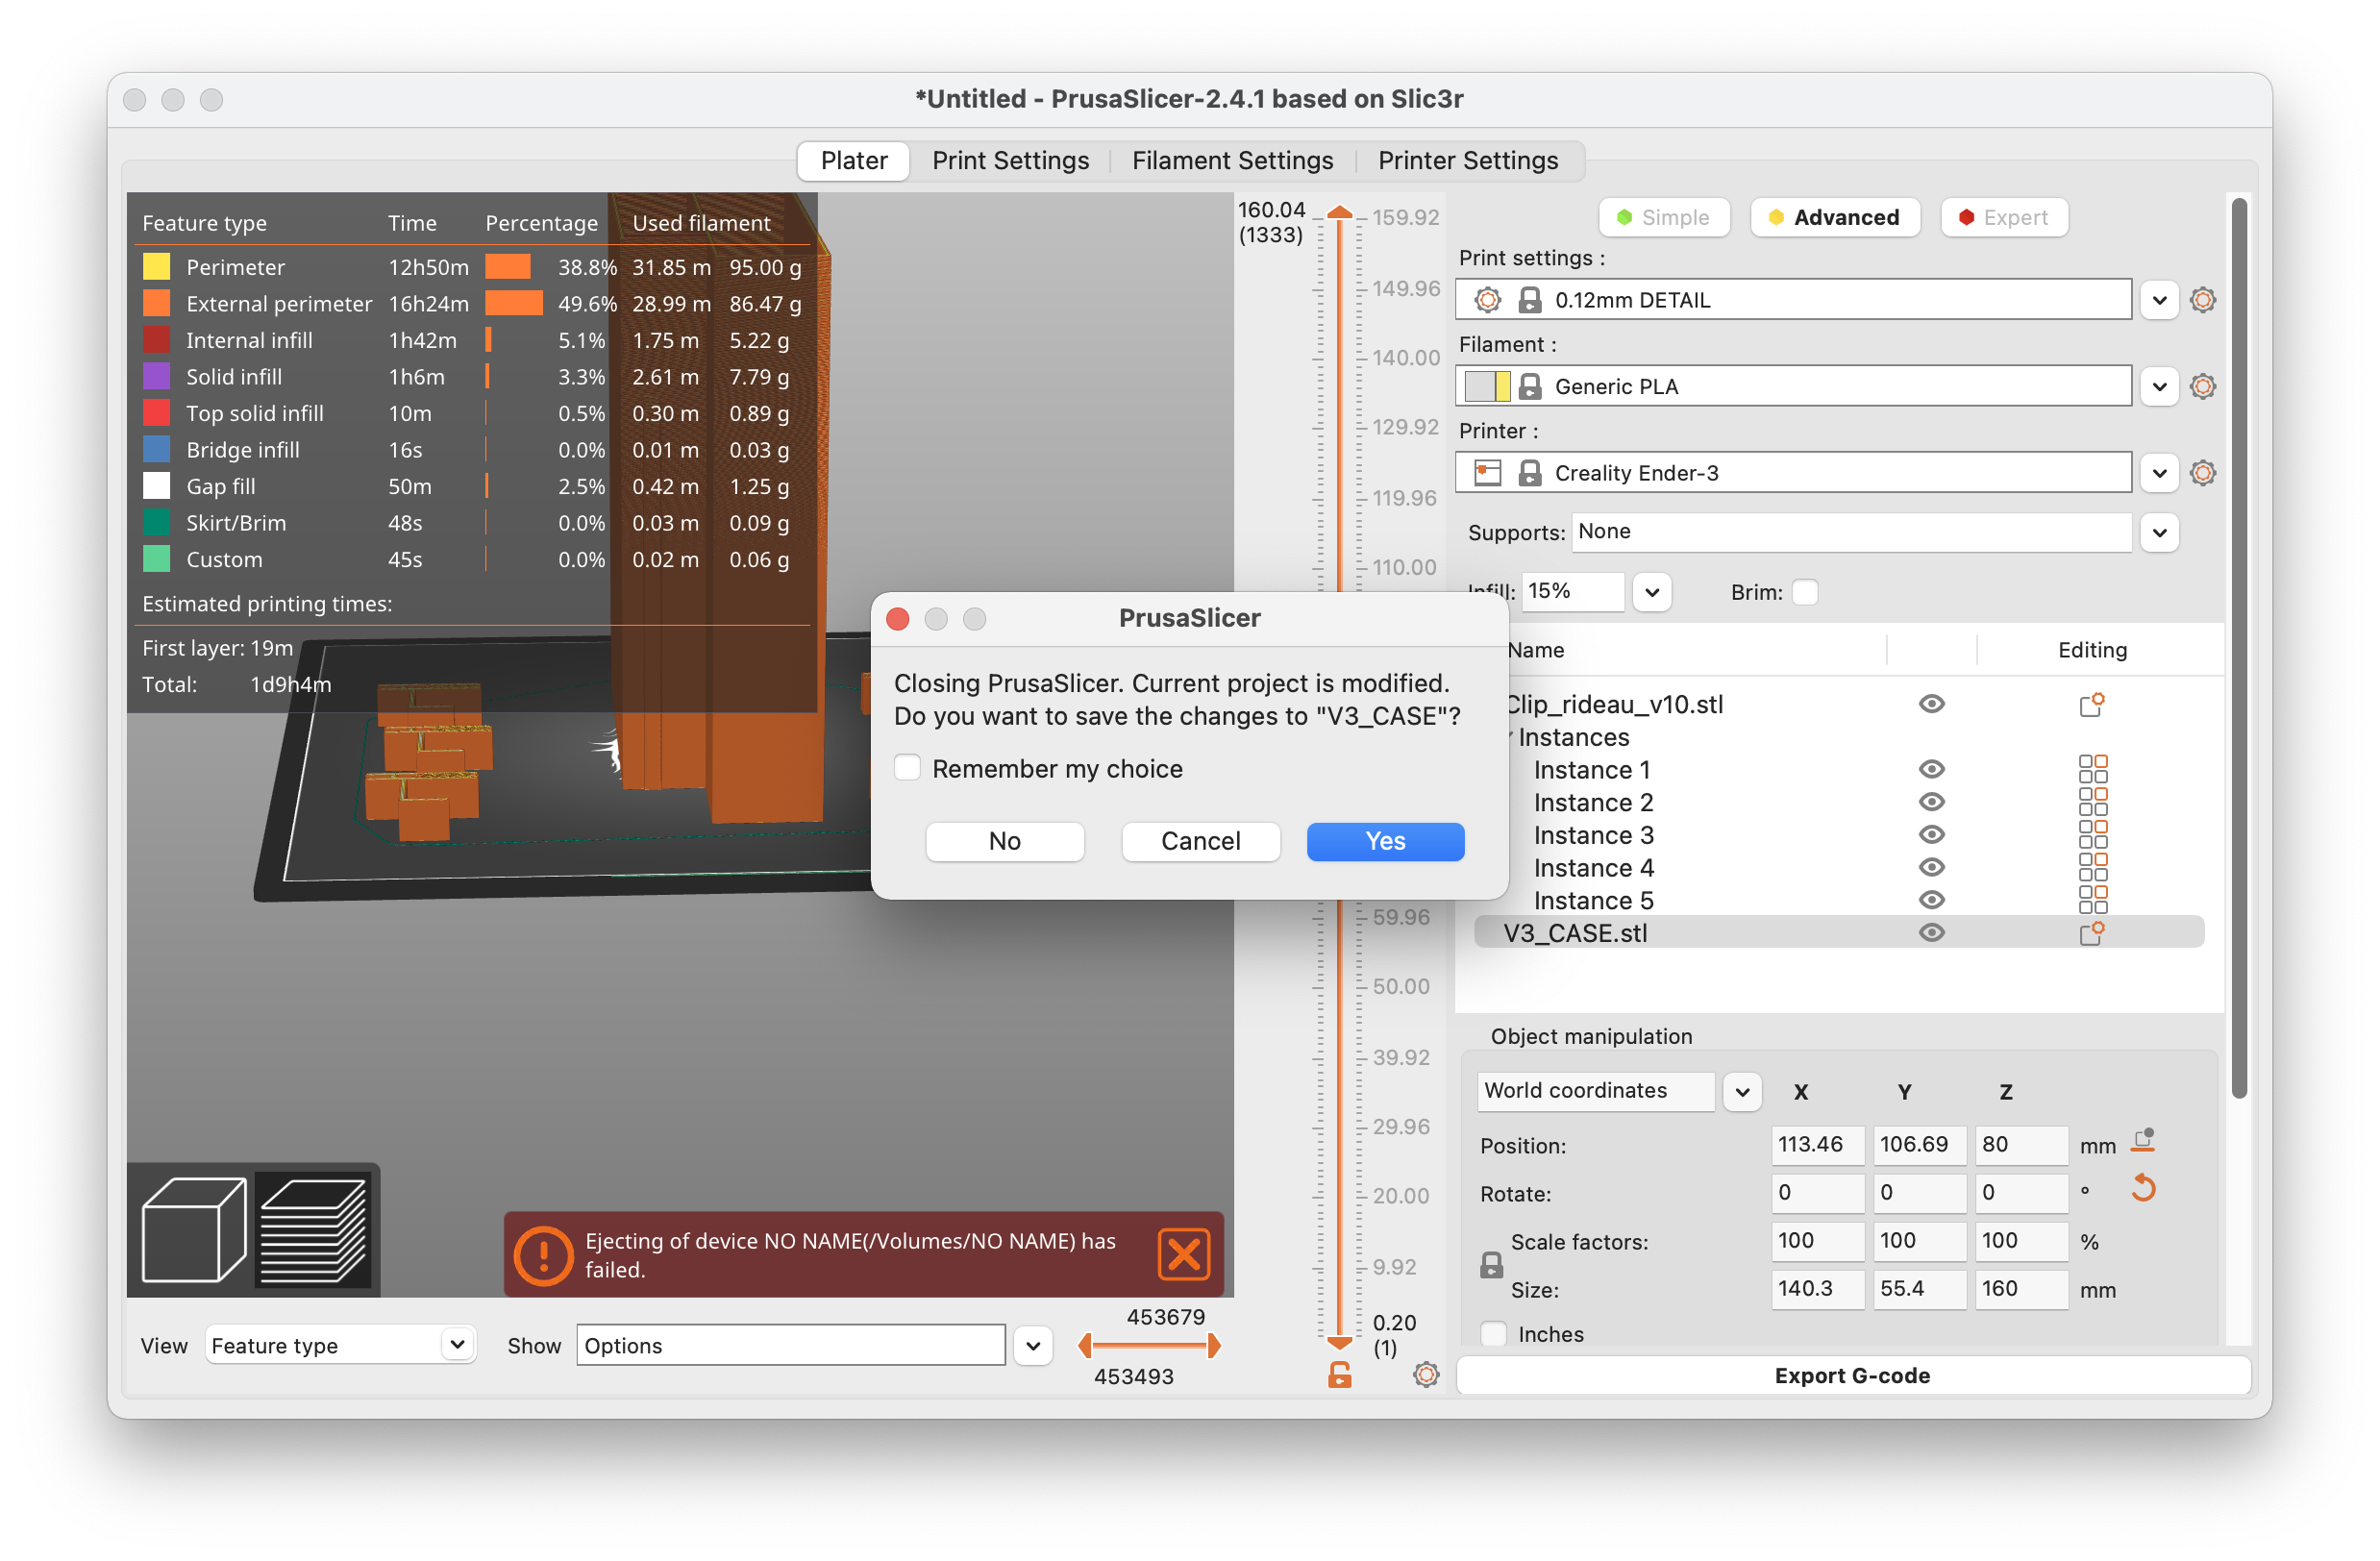Enable the Brim checkbox
The image size is (2380, 1561).
(1806, 592)
